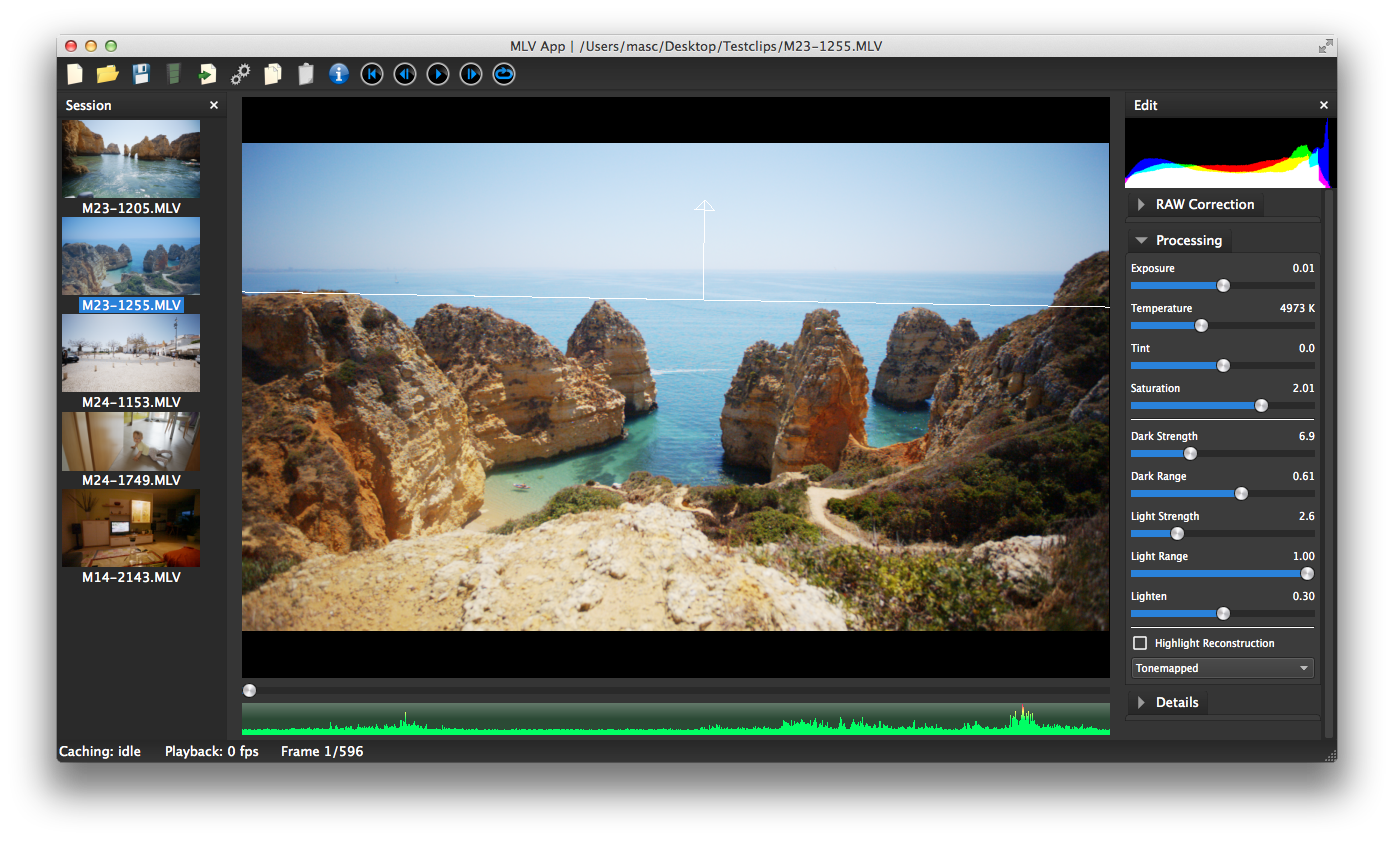Screen dimensions: 1394x841
Task: Click the window resize grip in status bar corner
Action: click(x=1329, y=754)
